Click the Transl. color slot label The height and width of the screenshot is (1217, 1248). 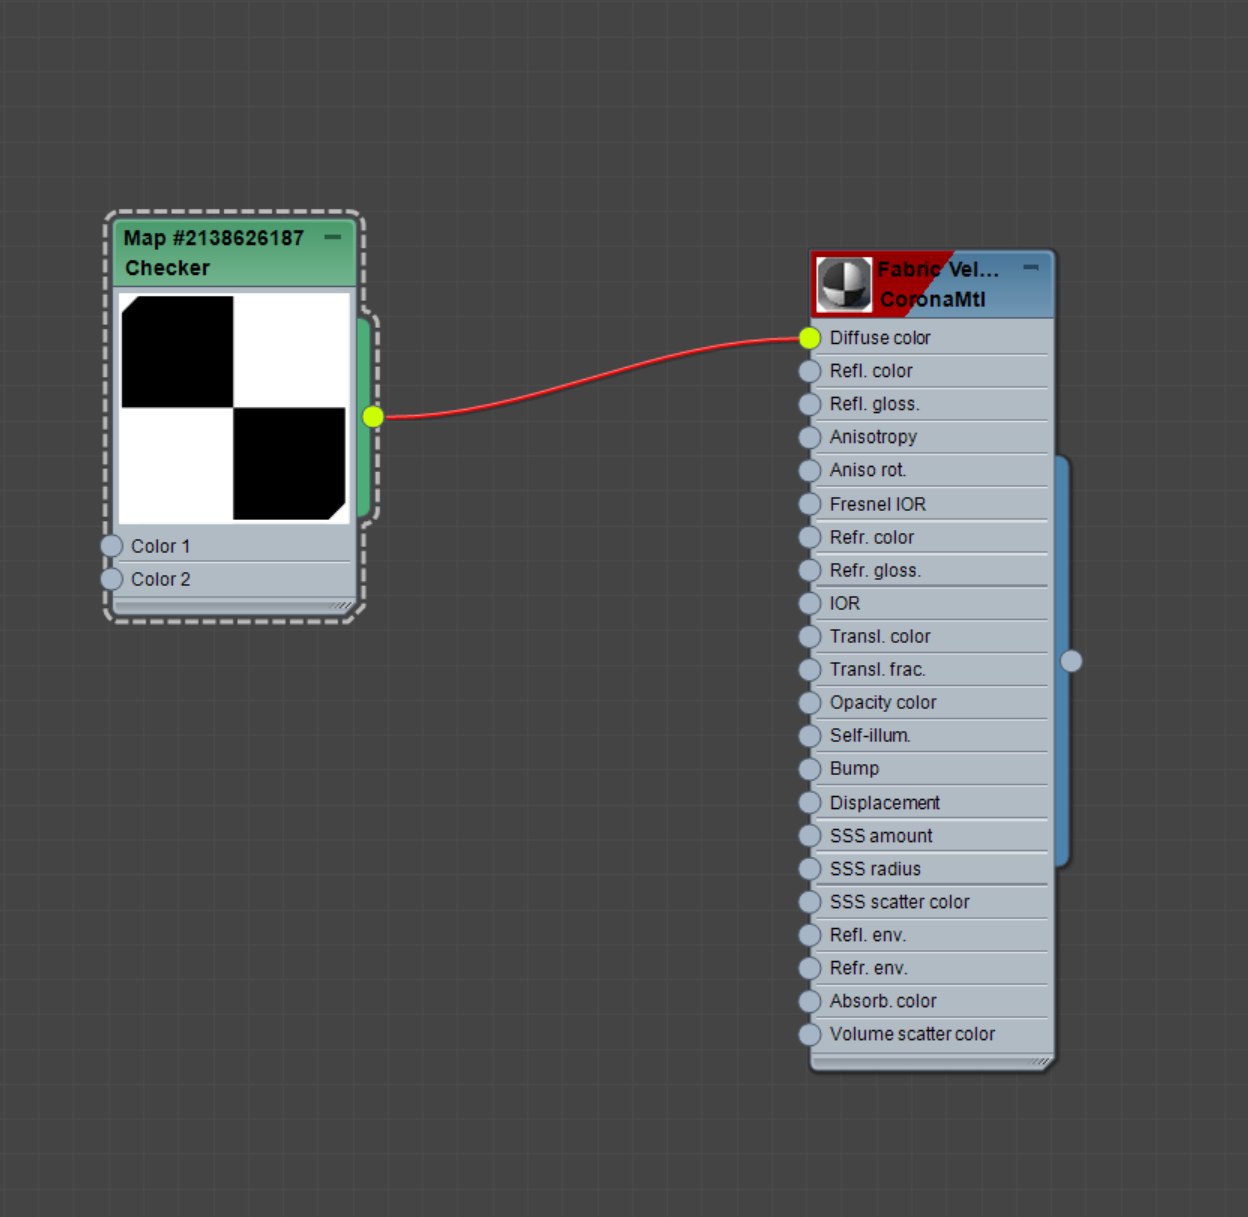[880, 636]
